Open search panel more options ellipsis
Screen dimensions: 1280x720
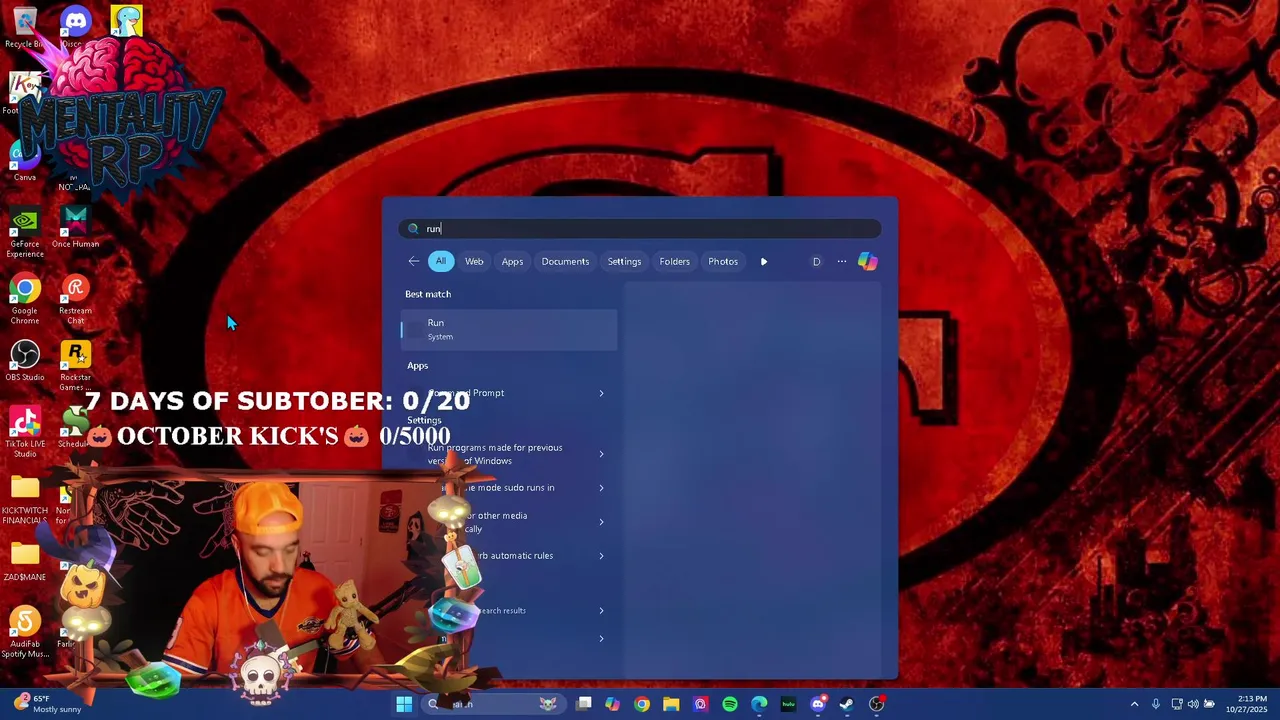[x=842, y=262]
